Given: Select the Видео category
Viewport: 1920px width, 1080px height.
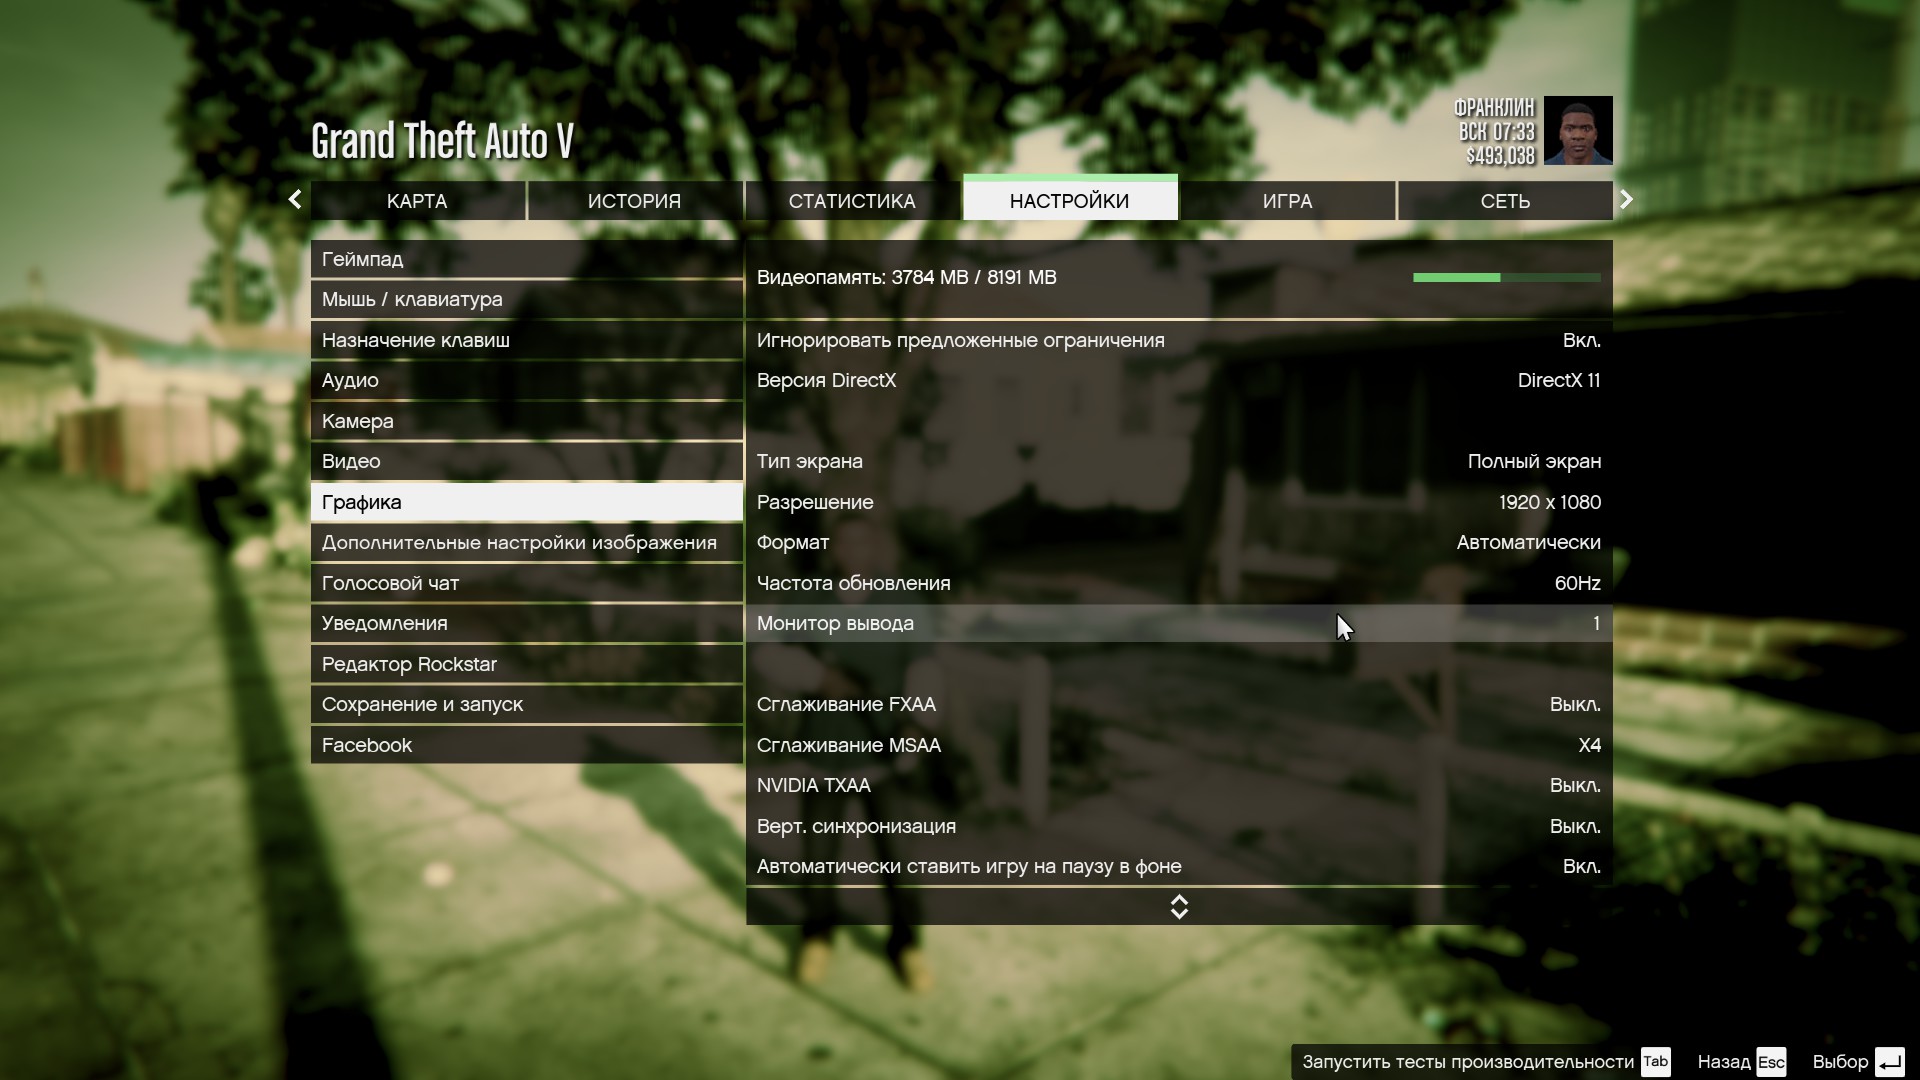Looking at the screenshot, I should pos(527,461).
